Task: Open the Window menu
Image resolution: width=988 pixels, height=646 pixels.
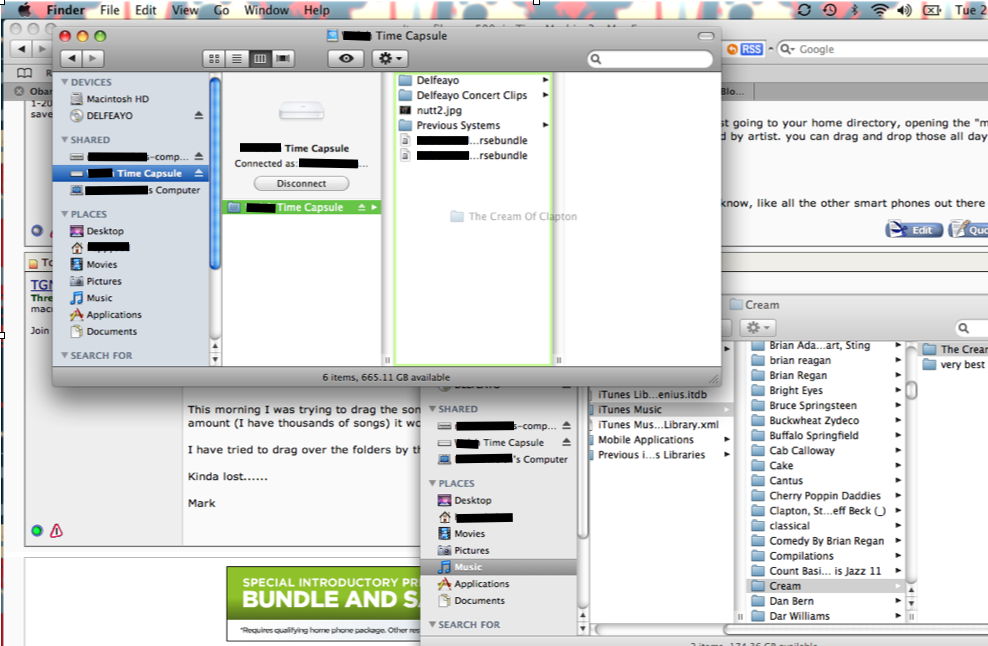Action: pyautogui.click(x=267, y=10)
